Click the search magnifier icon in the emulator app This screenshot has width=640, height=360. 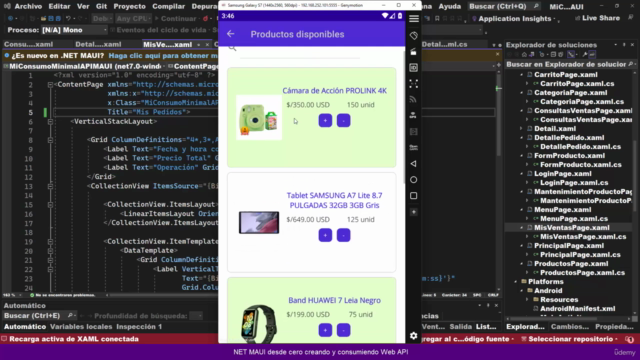pyautogui.click(x=232, y=49)
